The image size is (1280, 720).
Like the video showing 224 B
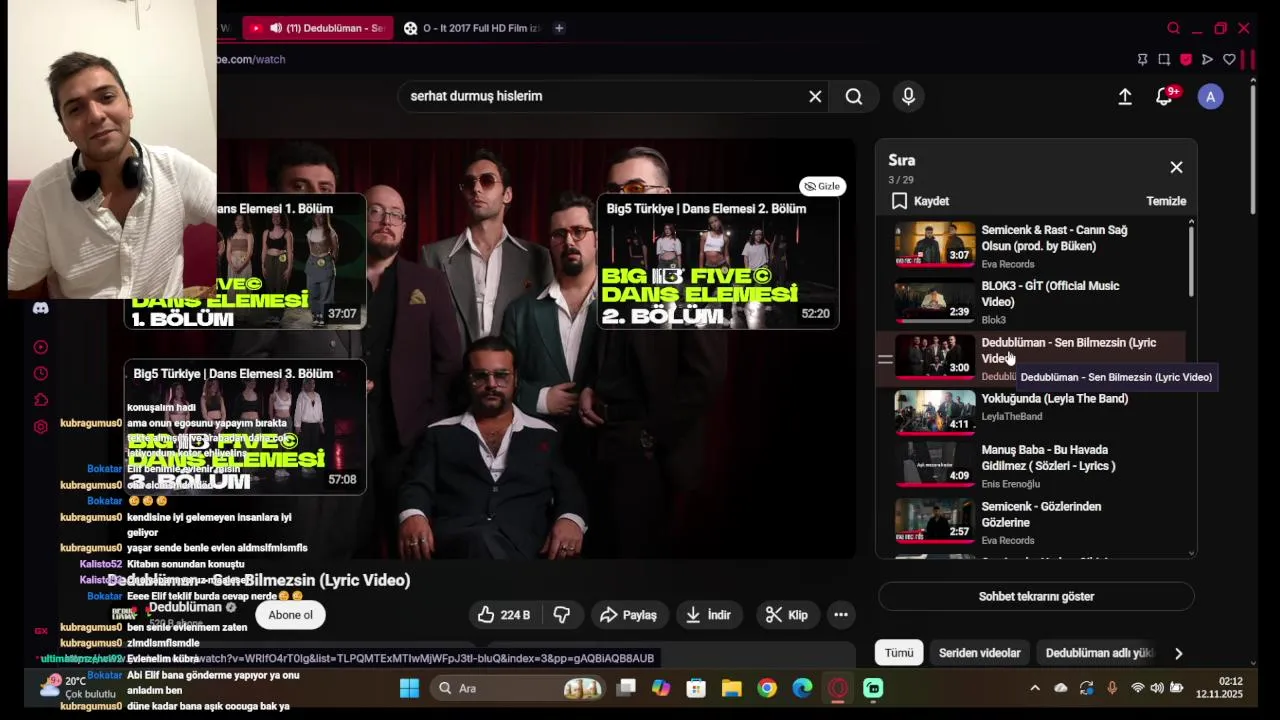click(505, 615)
